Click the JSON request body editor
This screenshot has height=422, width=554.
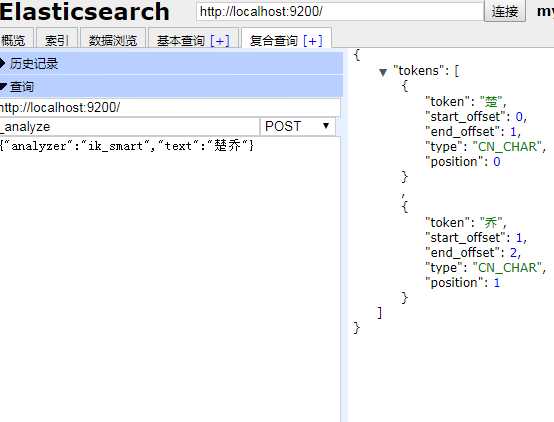(170, 279)
